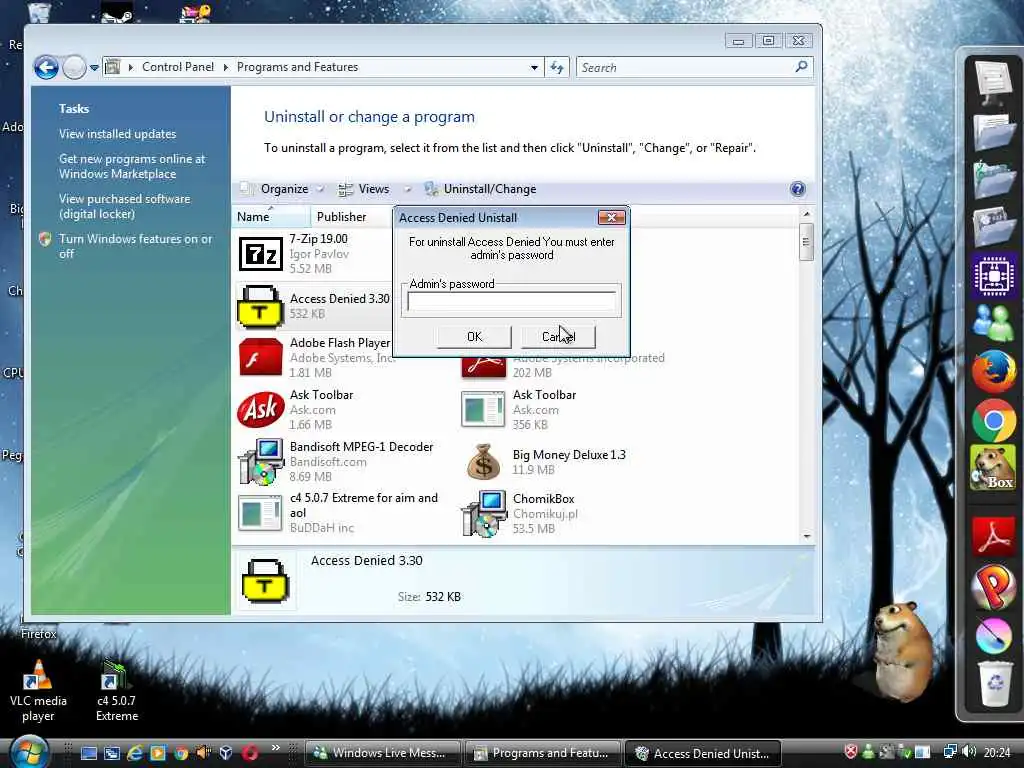The width and height of the screenshot is (1024, 768).
Task: Open the recent pages dropdown arrow
Action: coord(94,67)
